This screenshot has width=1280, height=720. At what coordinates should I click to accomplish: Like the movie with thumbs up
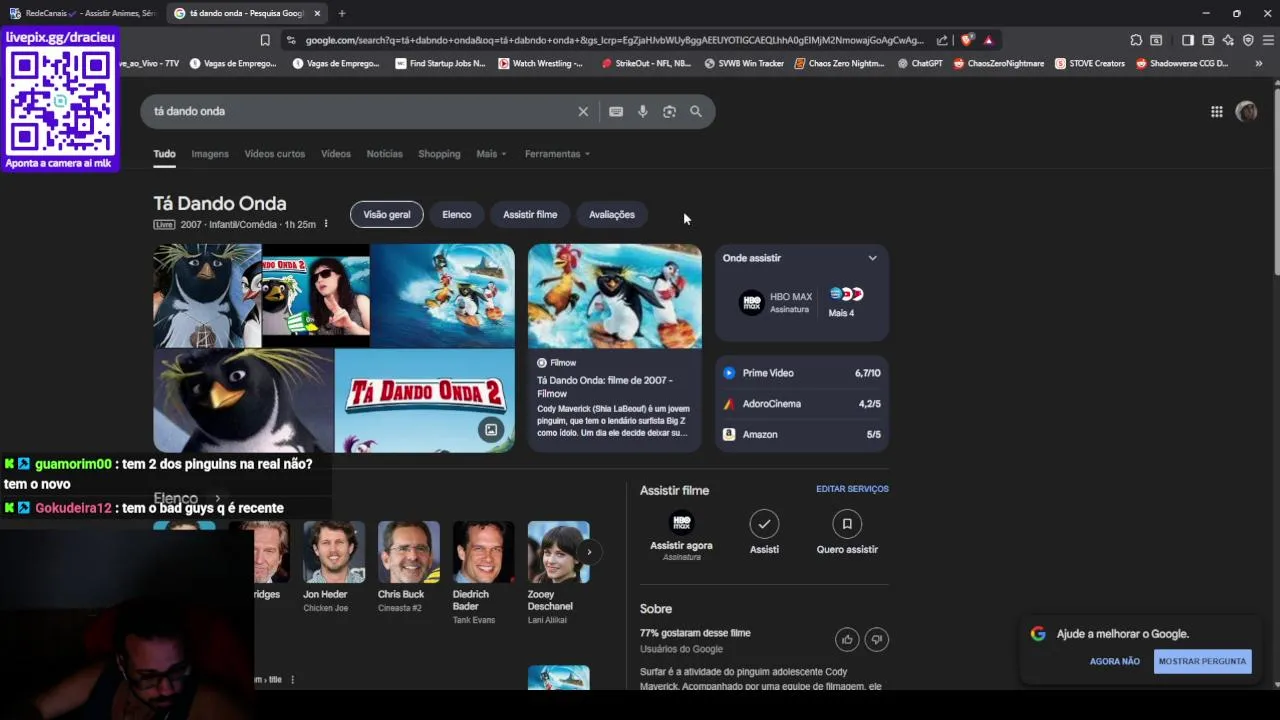tap(847, 640)
